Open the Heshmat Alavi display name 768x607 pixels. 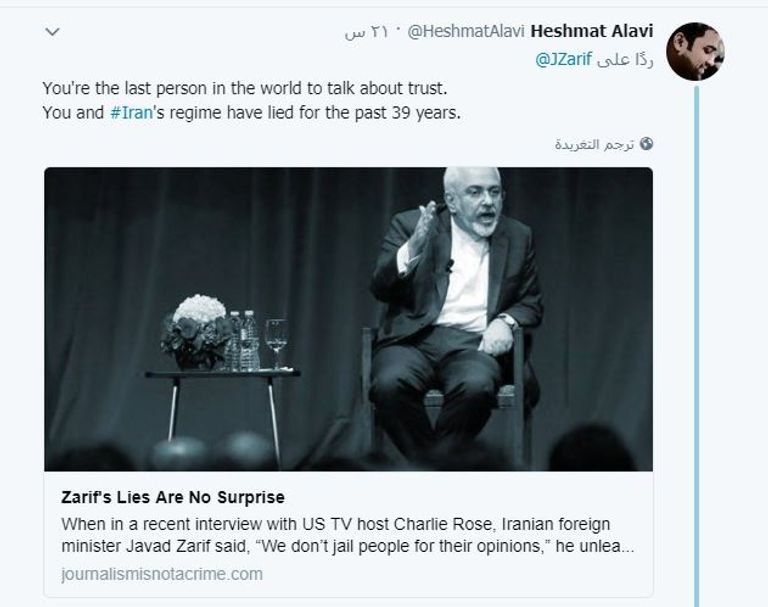point(592,31)
